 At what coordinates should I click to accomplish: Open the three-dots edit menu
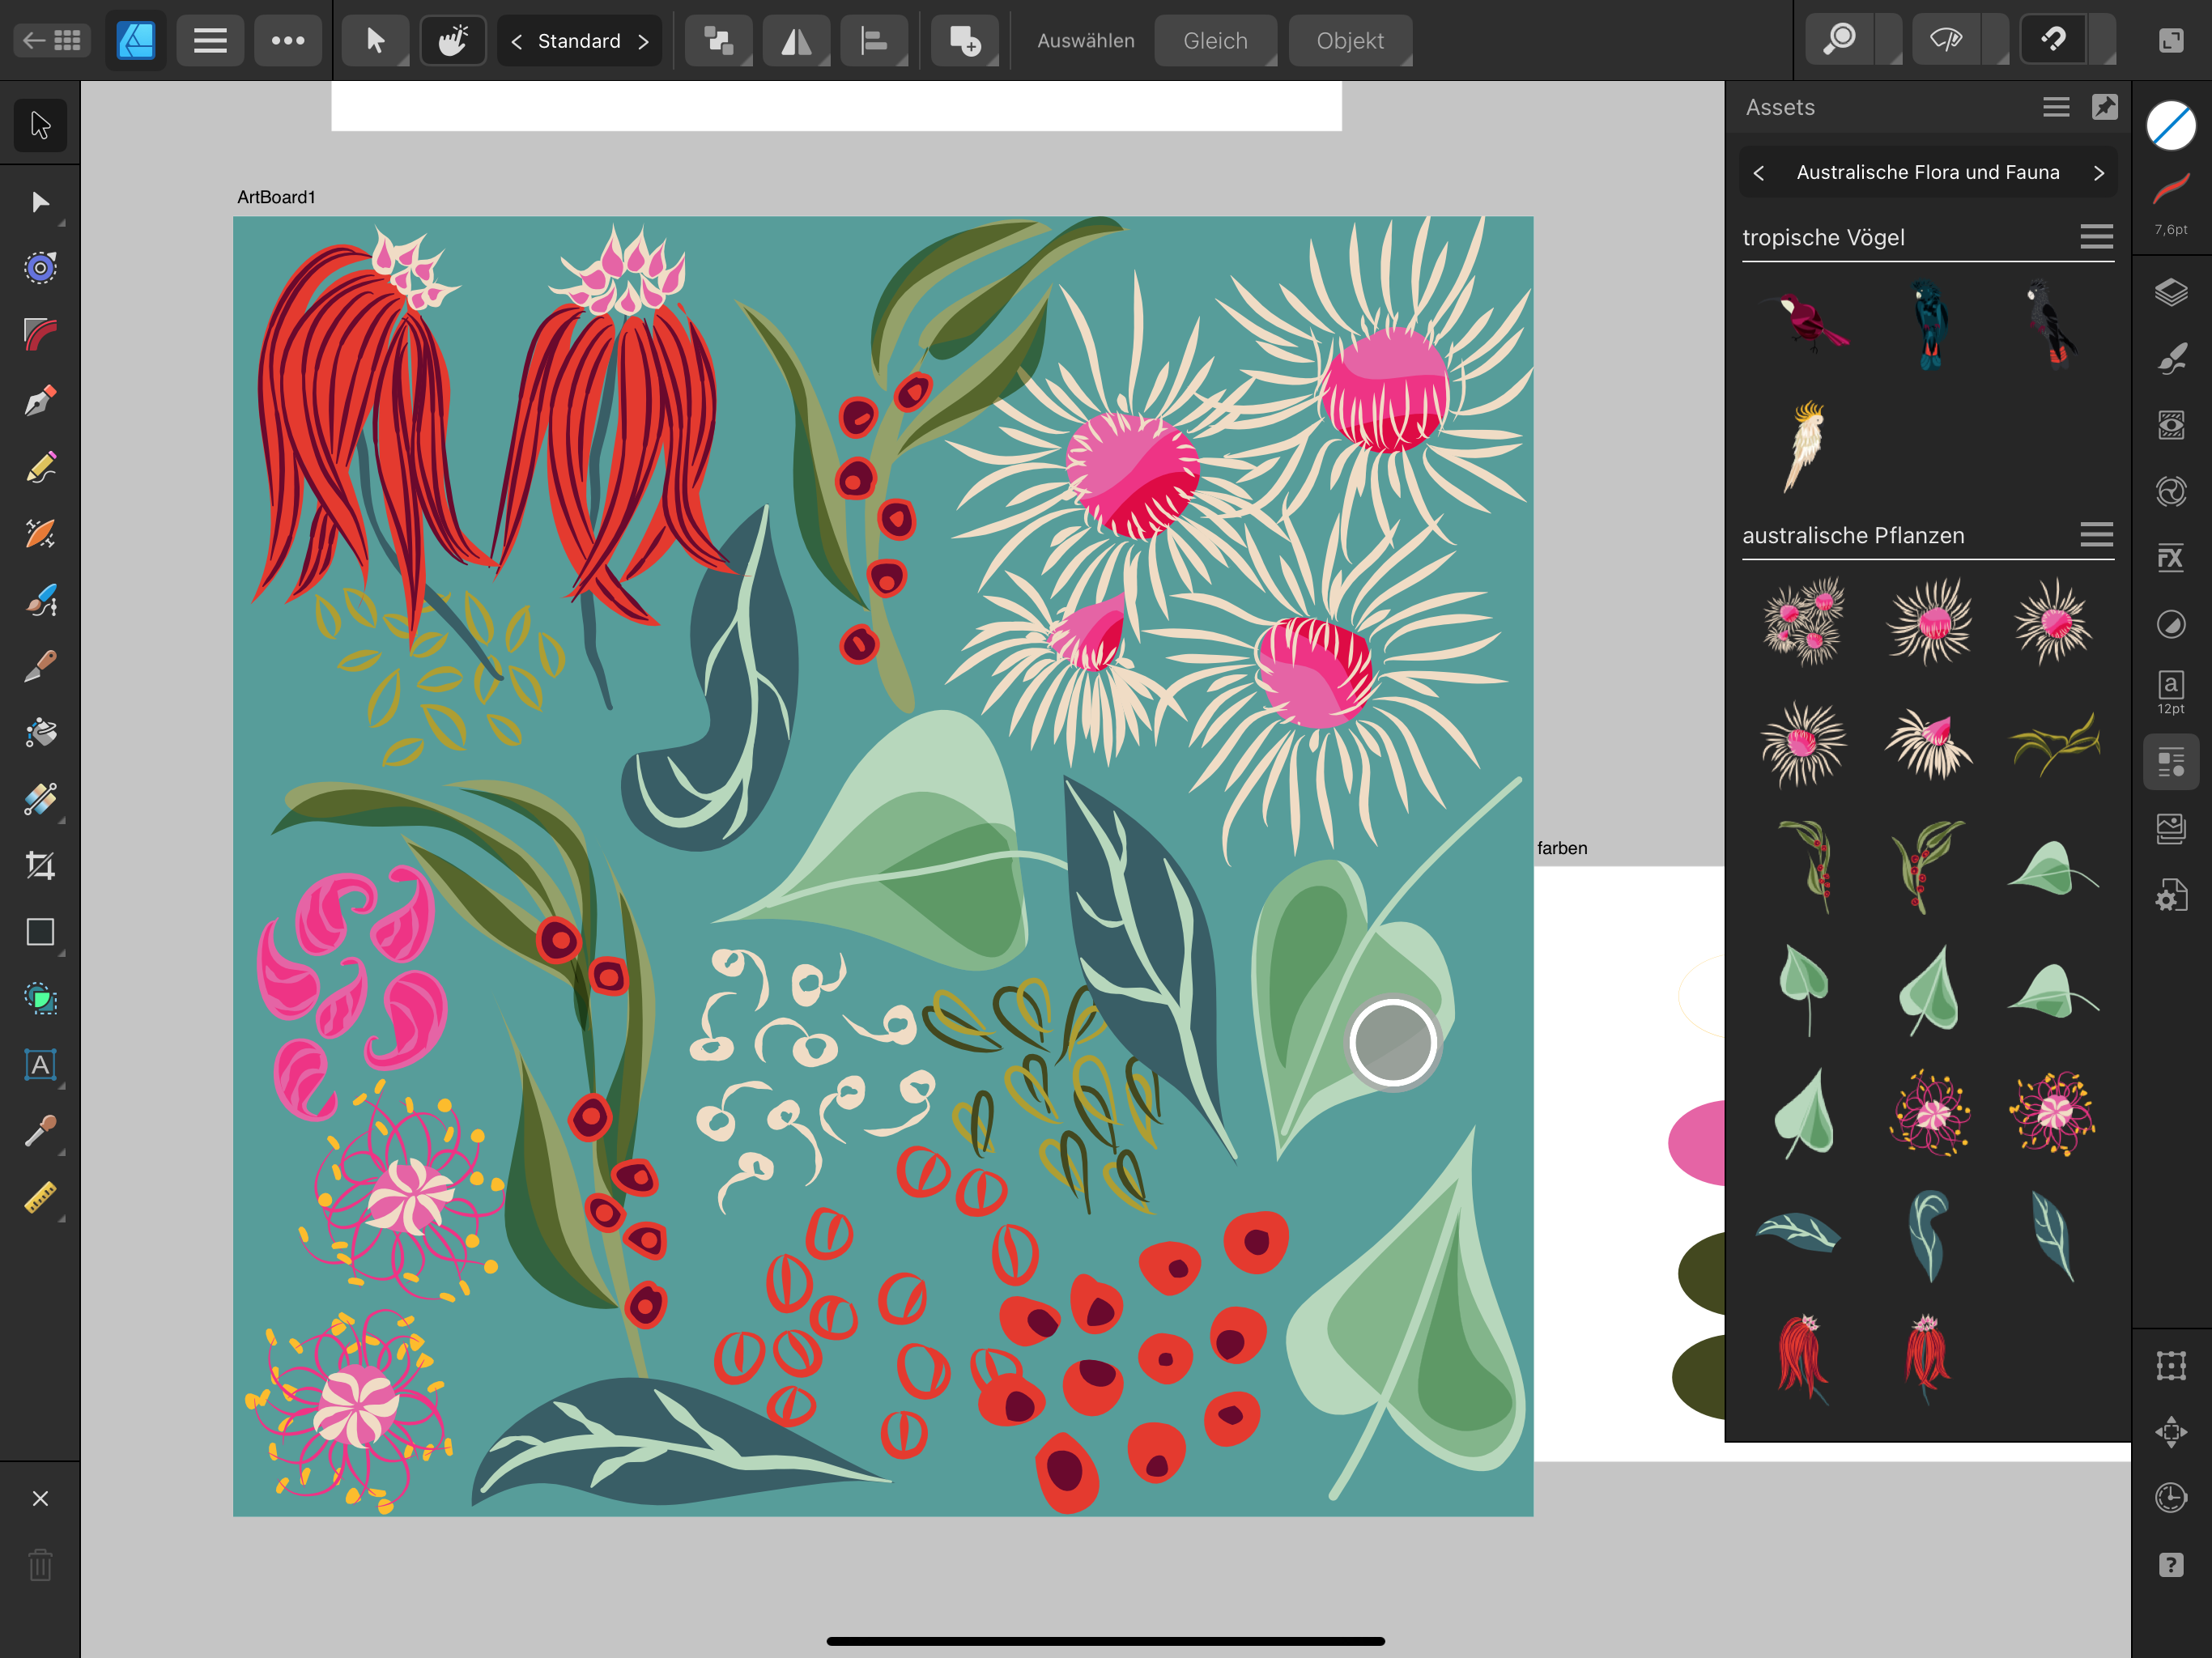point(288,40)
